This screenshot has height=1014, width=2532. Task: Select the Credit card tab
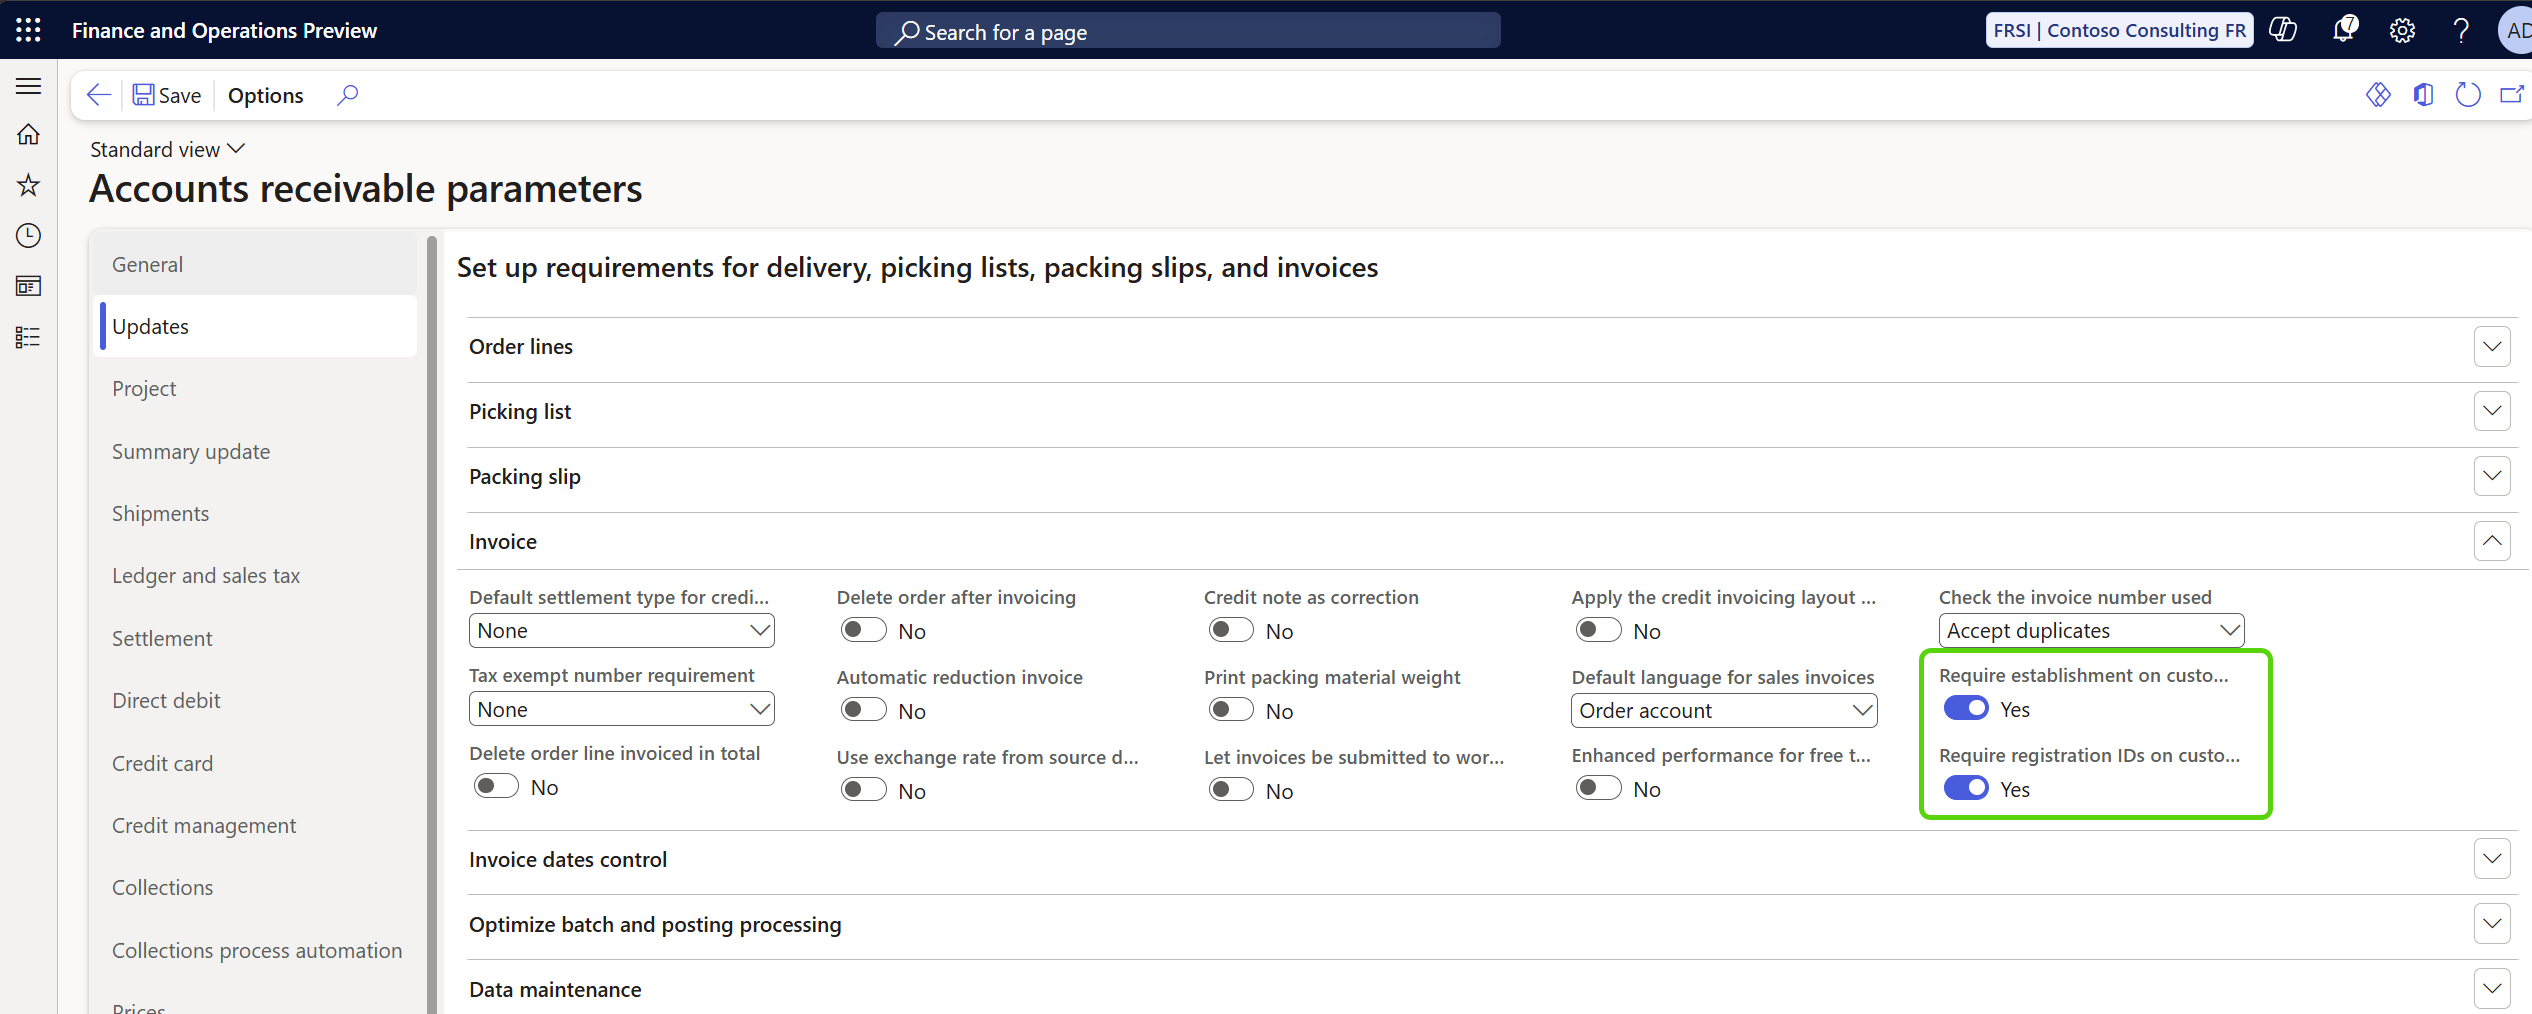(x=256, y=763)
